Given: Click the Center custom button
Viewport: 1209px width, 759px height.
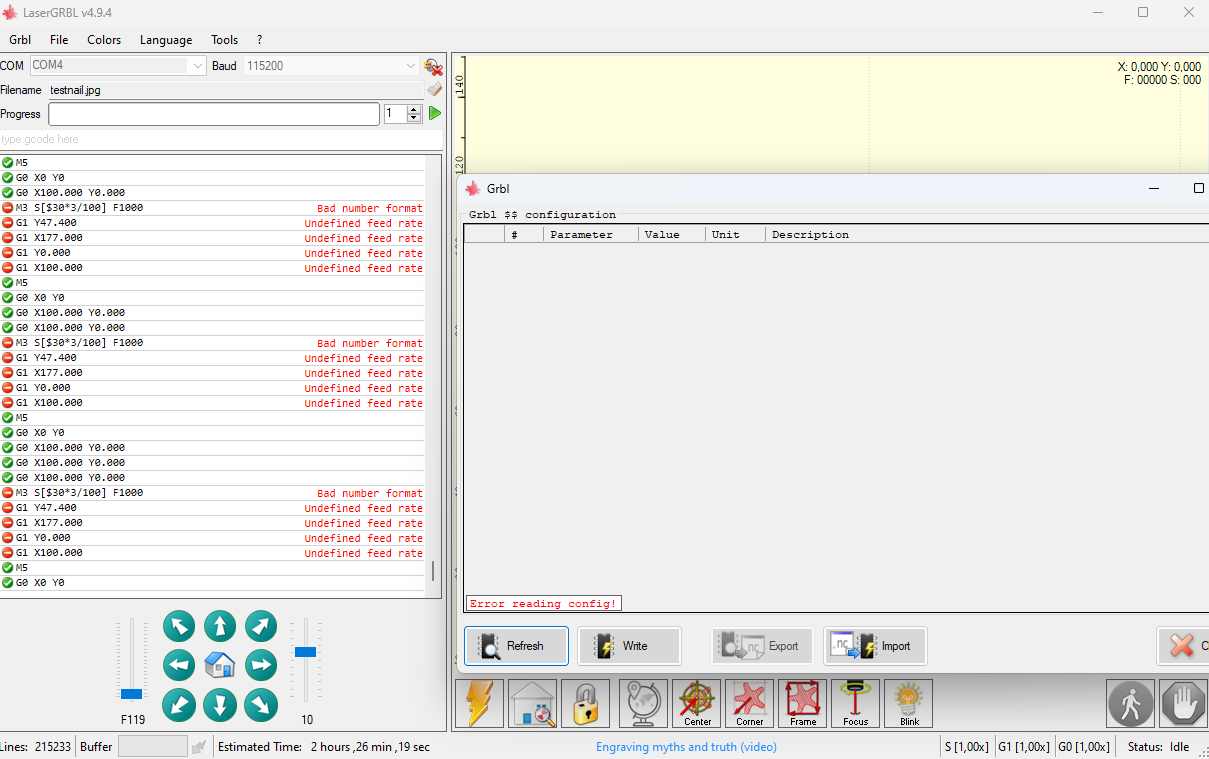Looking at the screenshot, I should 697,704.
